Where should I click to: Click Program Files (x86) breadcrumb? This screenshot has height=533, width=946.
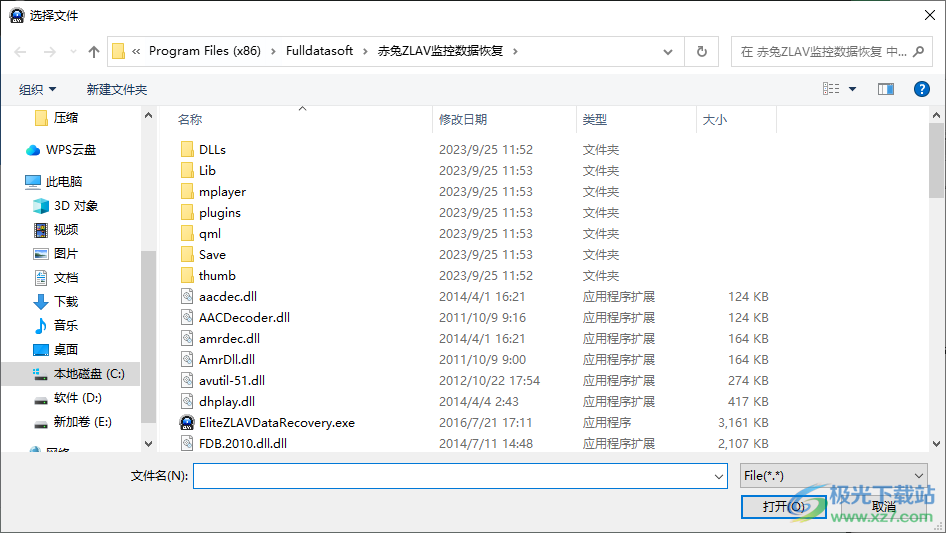[x=205, y=51]
